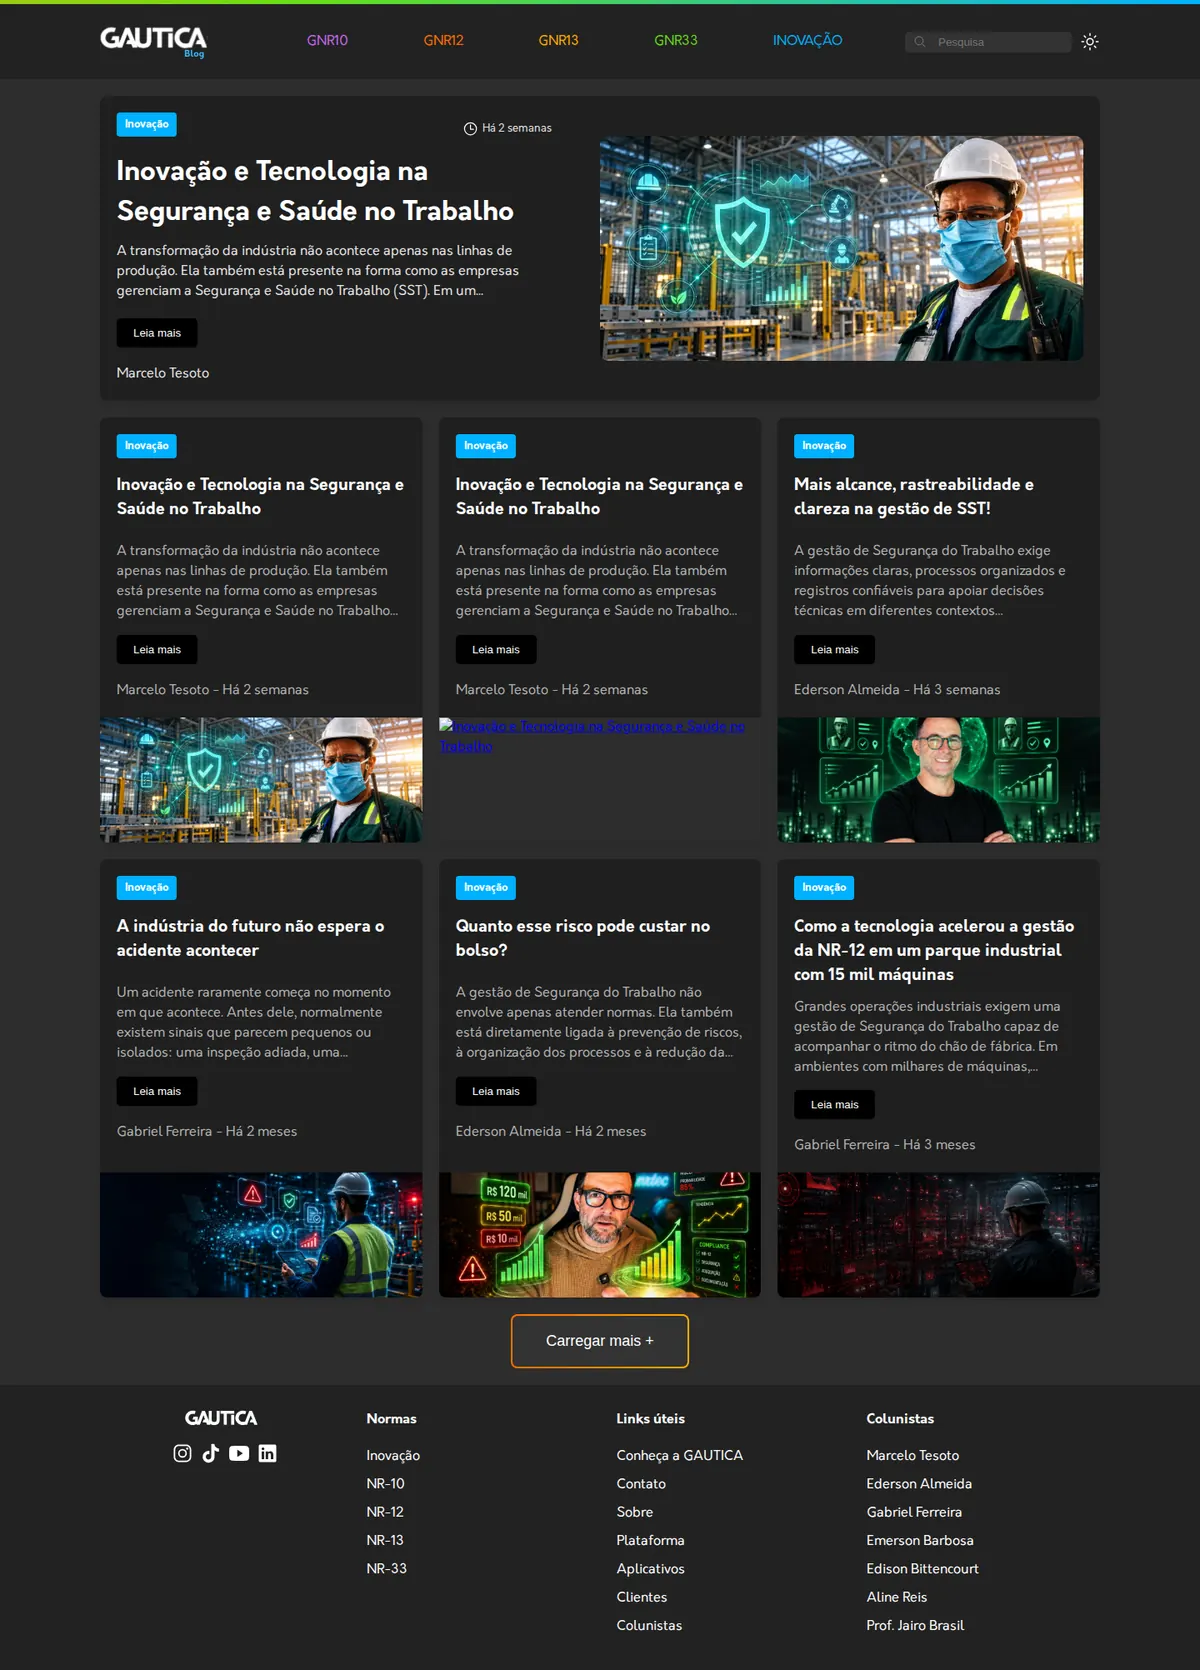
Task: Open the Plataforma footer link
Action: (650, 1541)
